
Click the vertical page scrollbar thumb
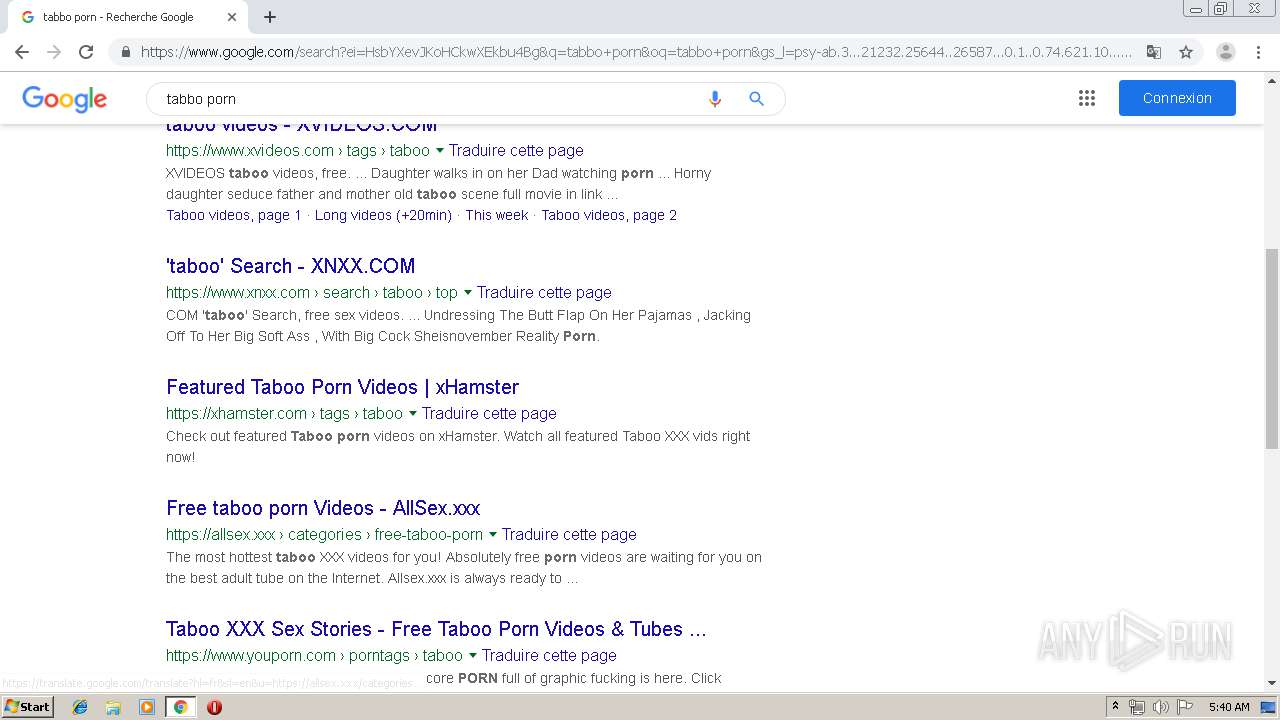(1272, 348)
